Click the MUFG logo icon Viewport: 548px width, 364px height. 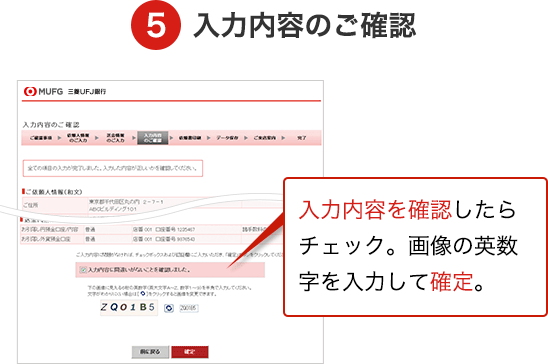click(30, 92)
